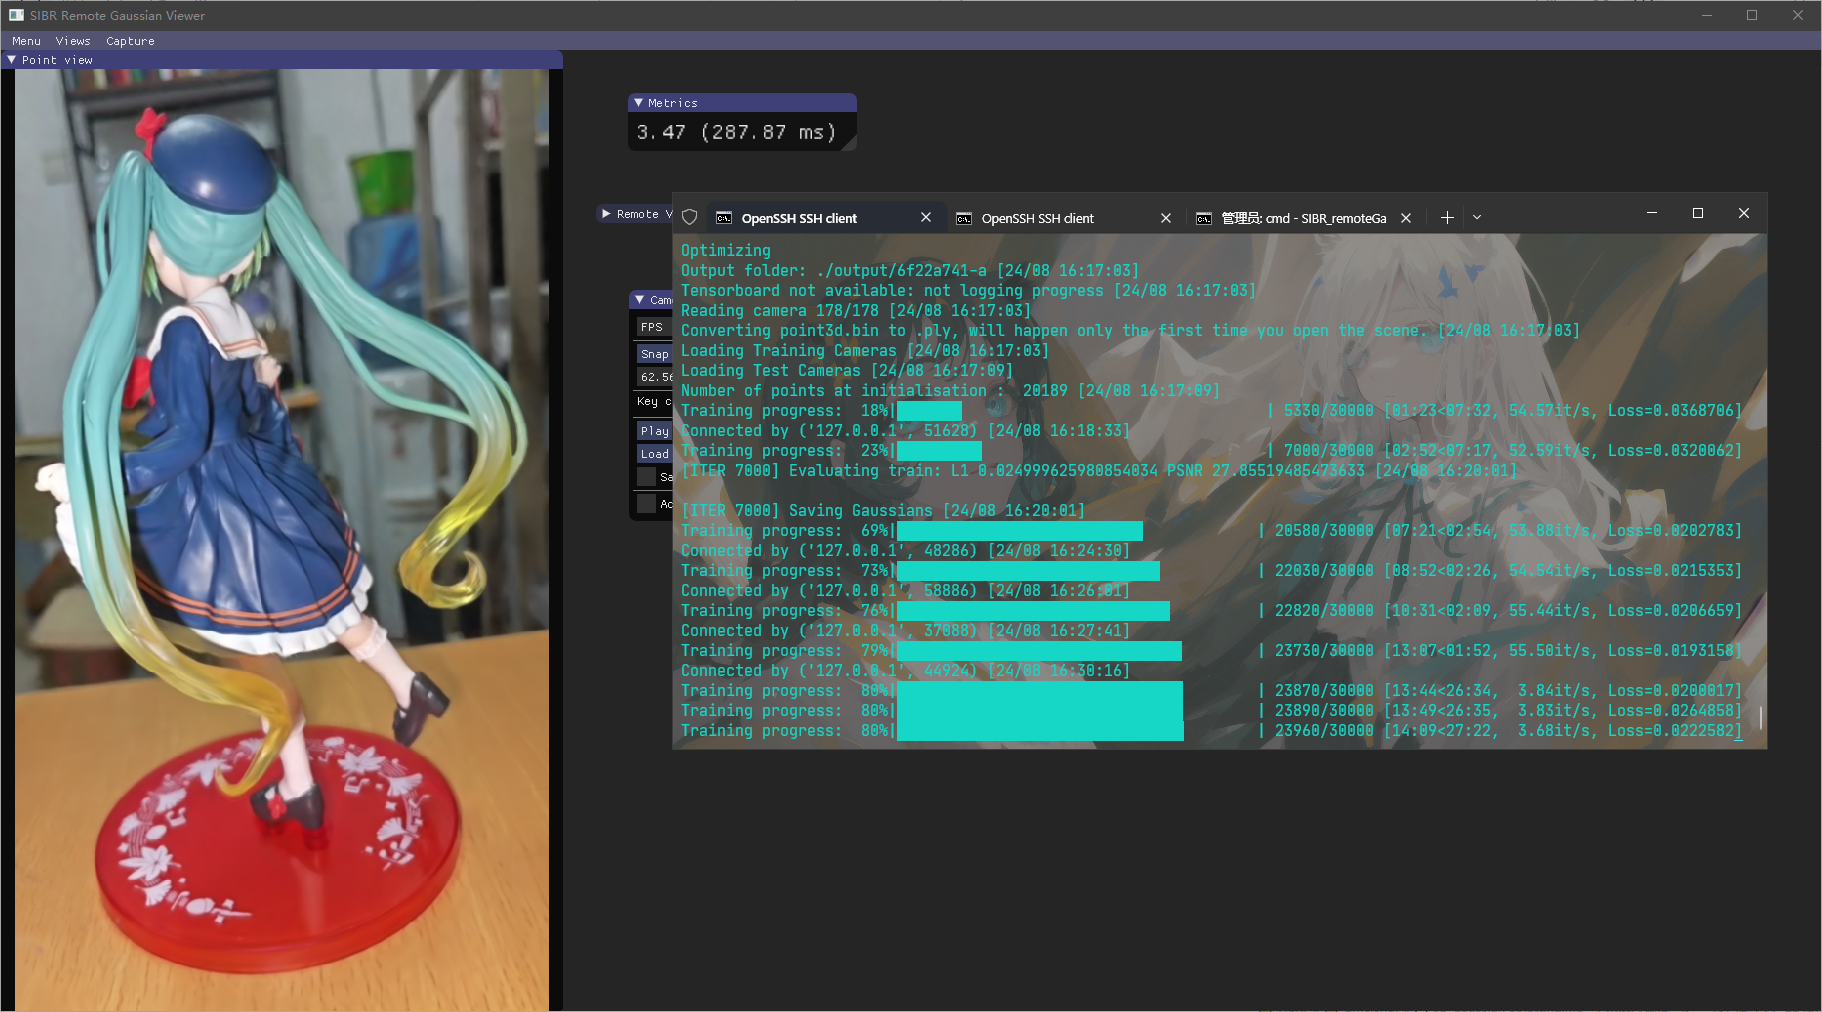Image resolution: width=1822 pixels, height=1012 pixels.
Task: Switch to cmd SIBR_remoteGa tab
Action: 1304,218
